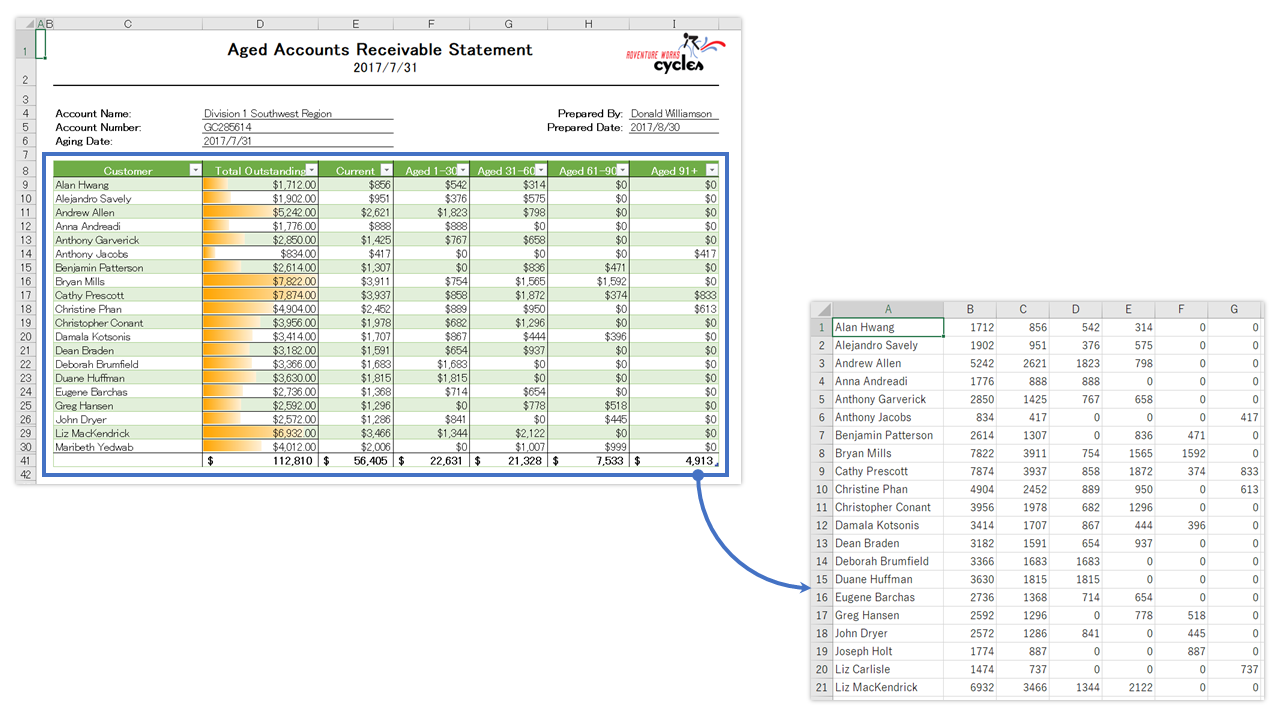Open the Aged 91+ filter dropdown
This screenshot has width=1280, height=720.
(712, 171)
